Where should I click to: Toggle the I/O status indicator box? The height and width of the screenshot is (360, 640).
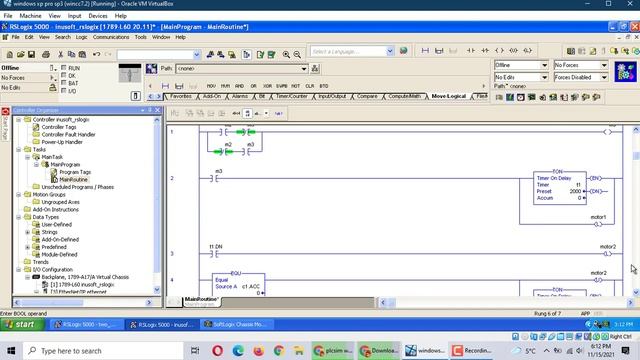[x=64, y=91]
